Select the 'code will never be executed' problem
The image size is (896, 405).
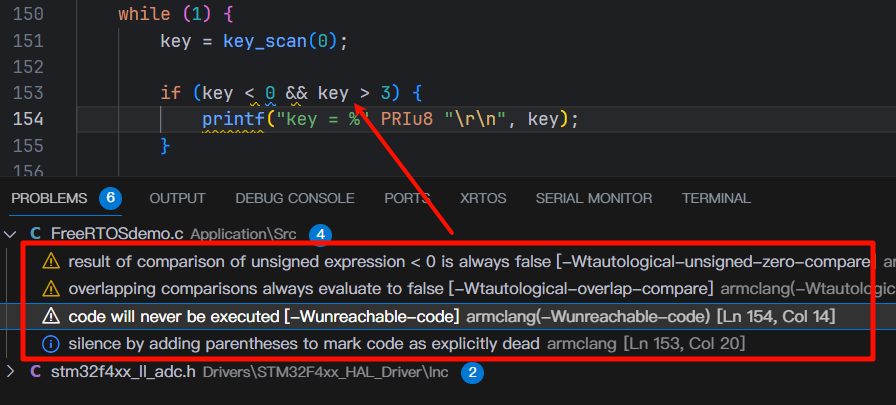[260, 316]
